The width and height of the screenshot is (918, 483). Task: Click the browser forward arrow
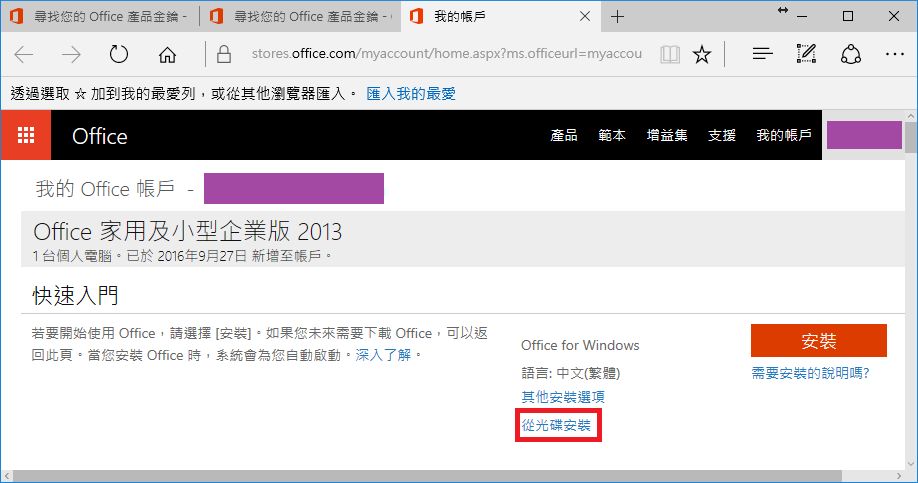coord(71,54)
